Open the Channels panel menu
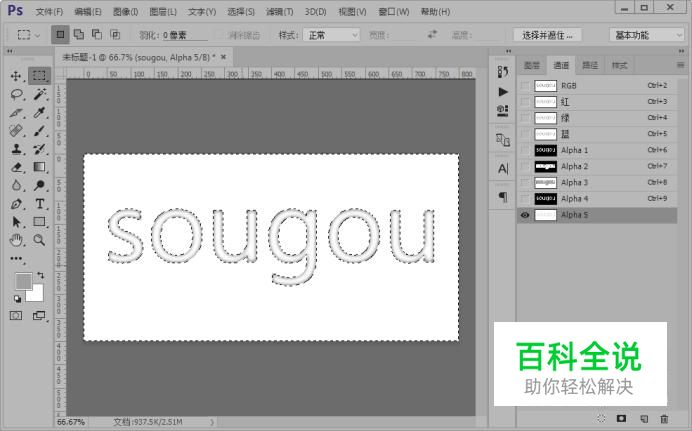The height and width of the screenshot is (431, 692). [680, 65]
